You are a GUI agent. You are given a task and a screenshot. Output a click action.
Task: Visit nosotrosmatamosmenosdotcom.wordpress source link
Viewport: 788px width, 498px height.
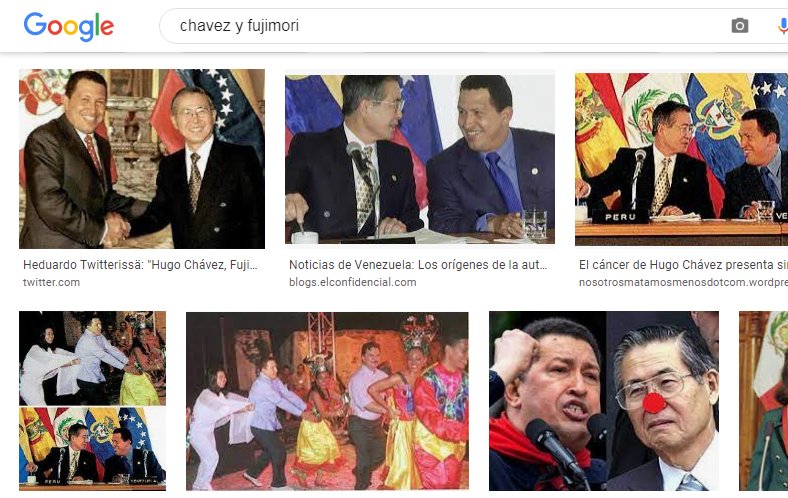(683, 282)
